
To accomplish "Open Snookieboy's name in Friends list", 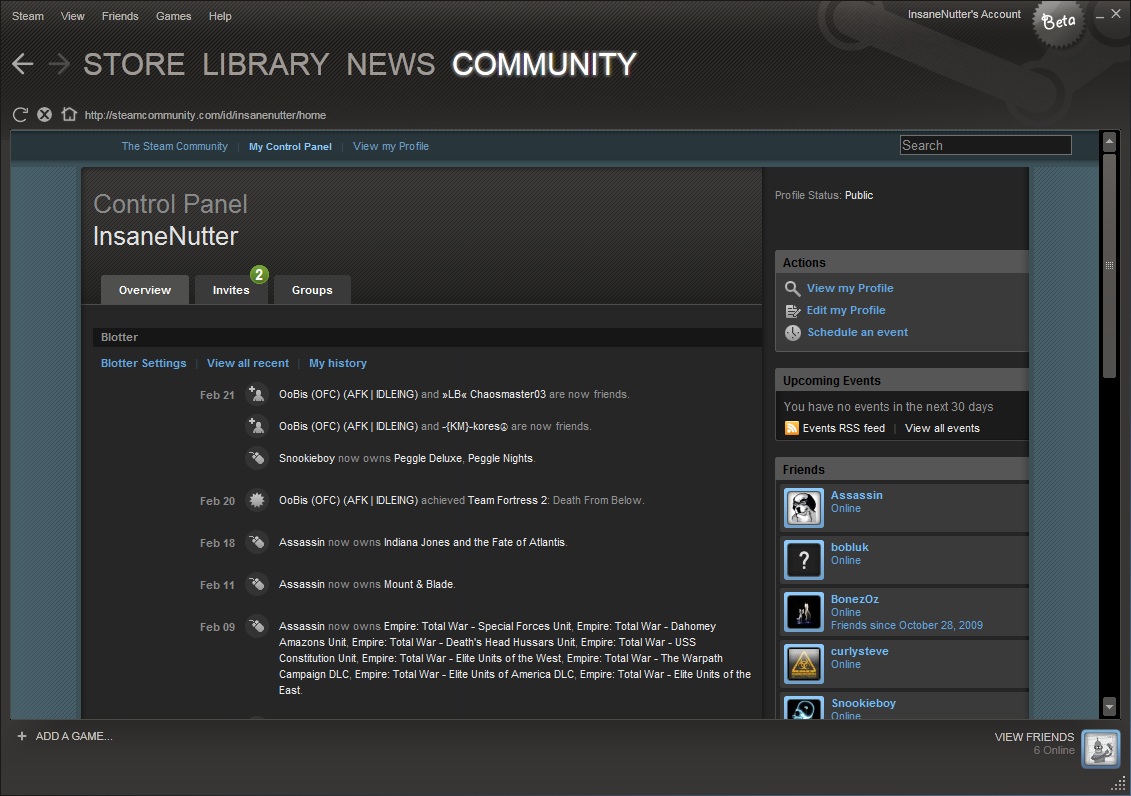I will (863, 703).
